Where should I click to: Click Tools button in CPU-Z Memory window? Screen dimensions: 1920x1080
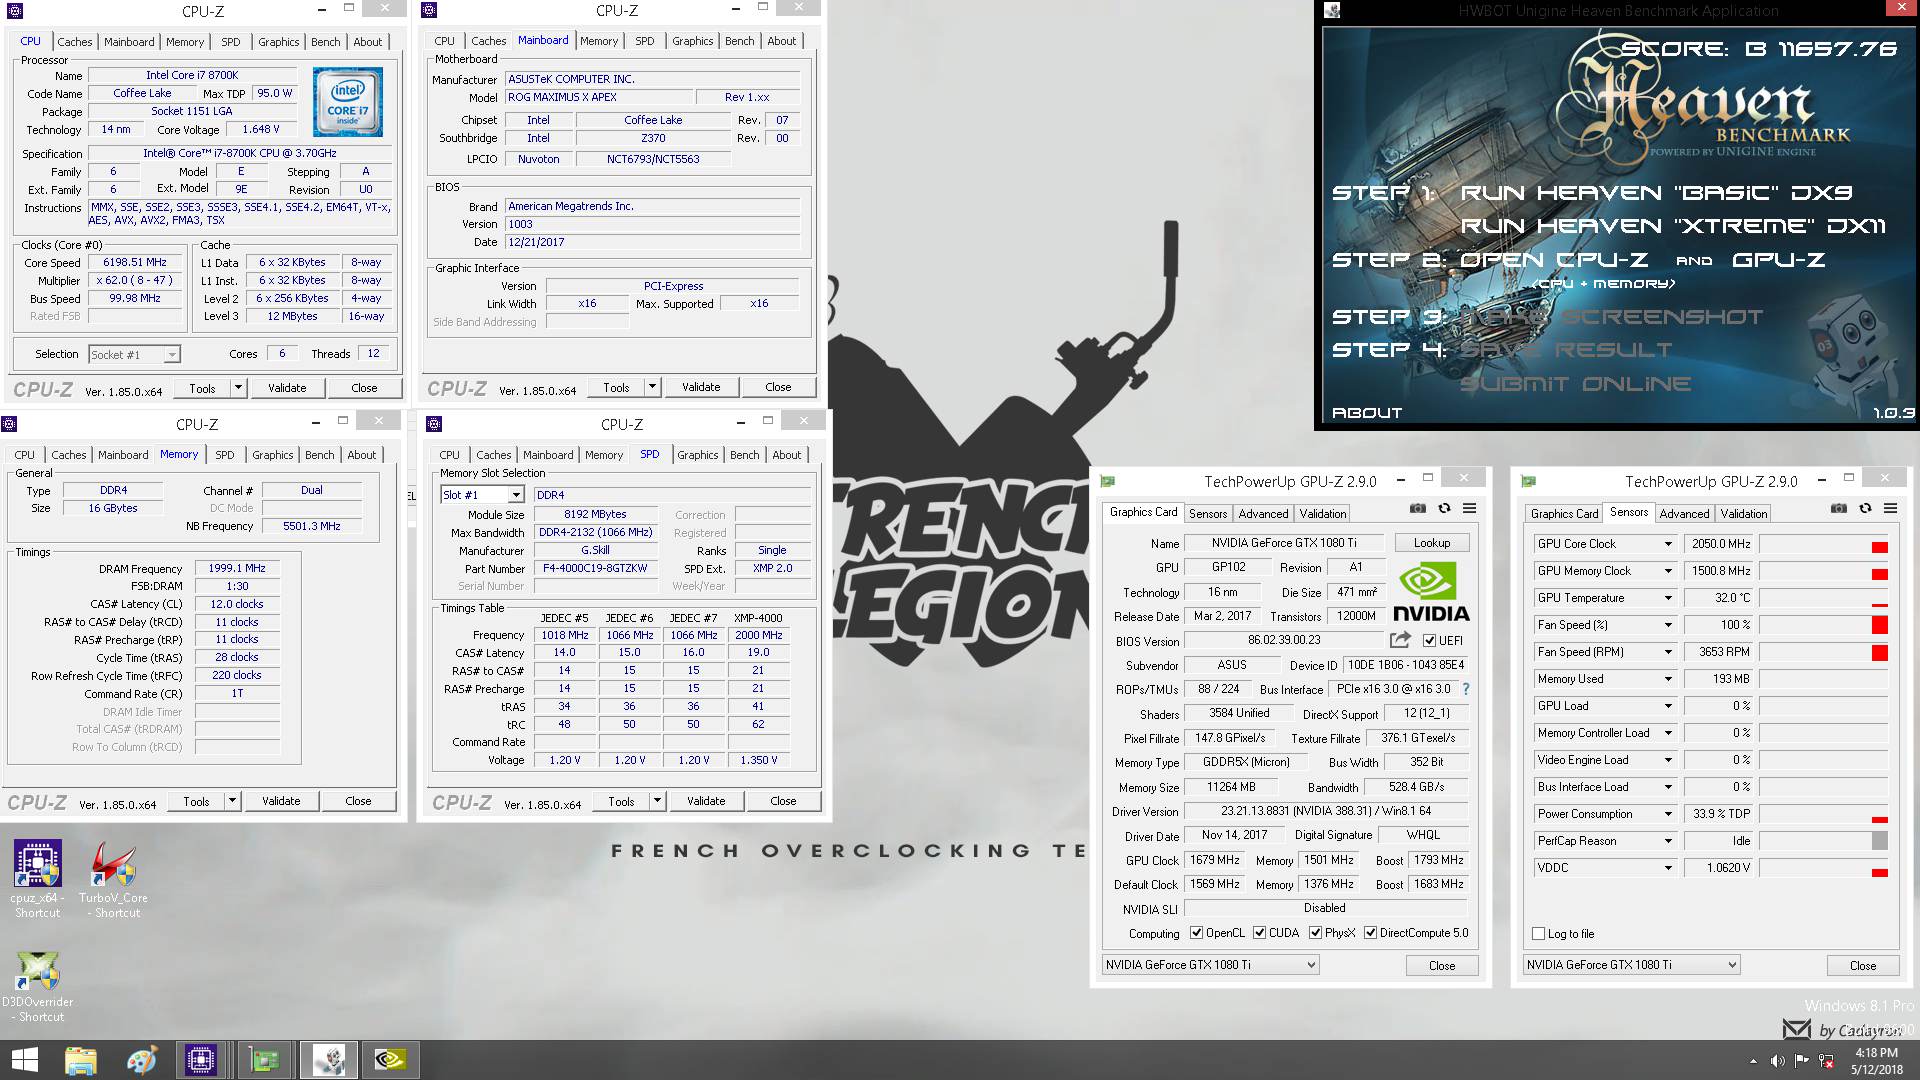click(196, 801)
